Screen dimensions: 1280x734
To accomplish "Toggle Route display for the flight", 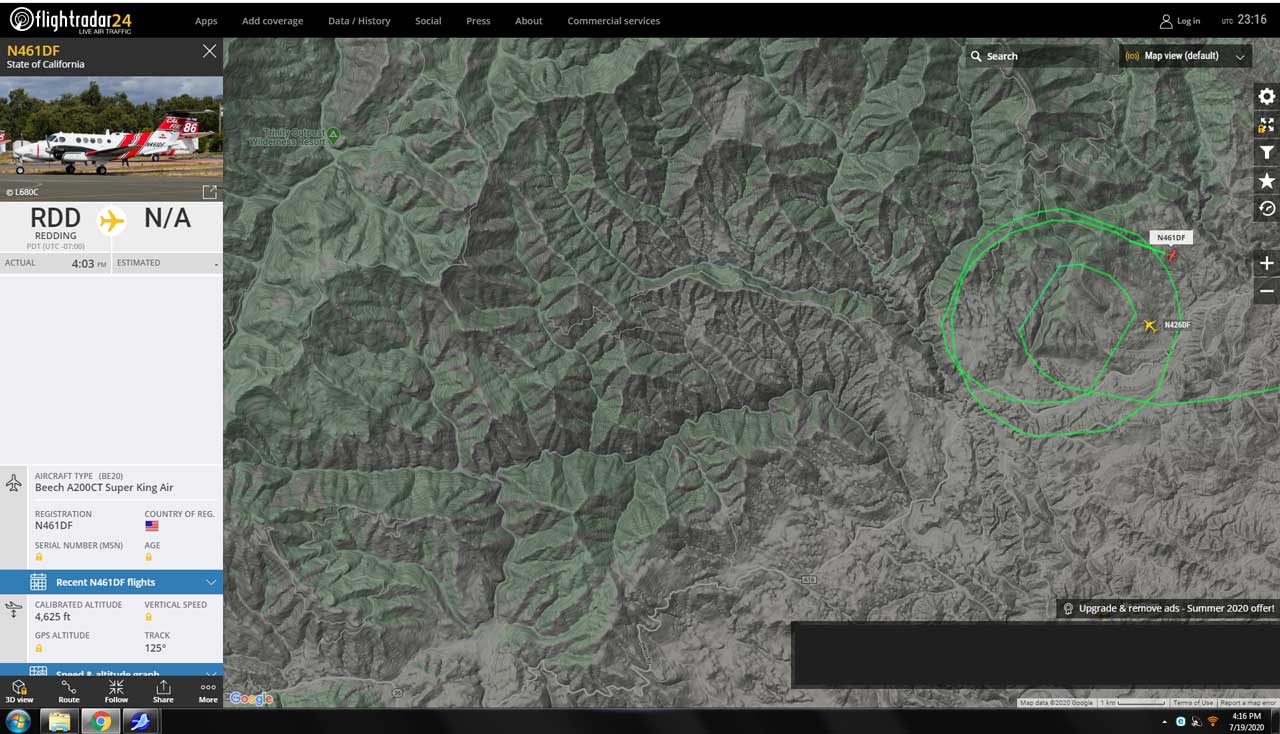I will [68, 691].
